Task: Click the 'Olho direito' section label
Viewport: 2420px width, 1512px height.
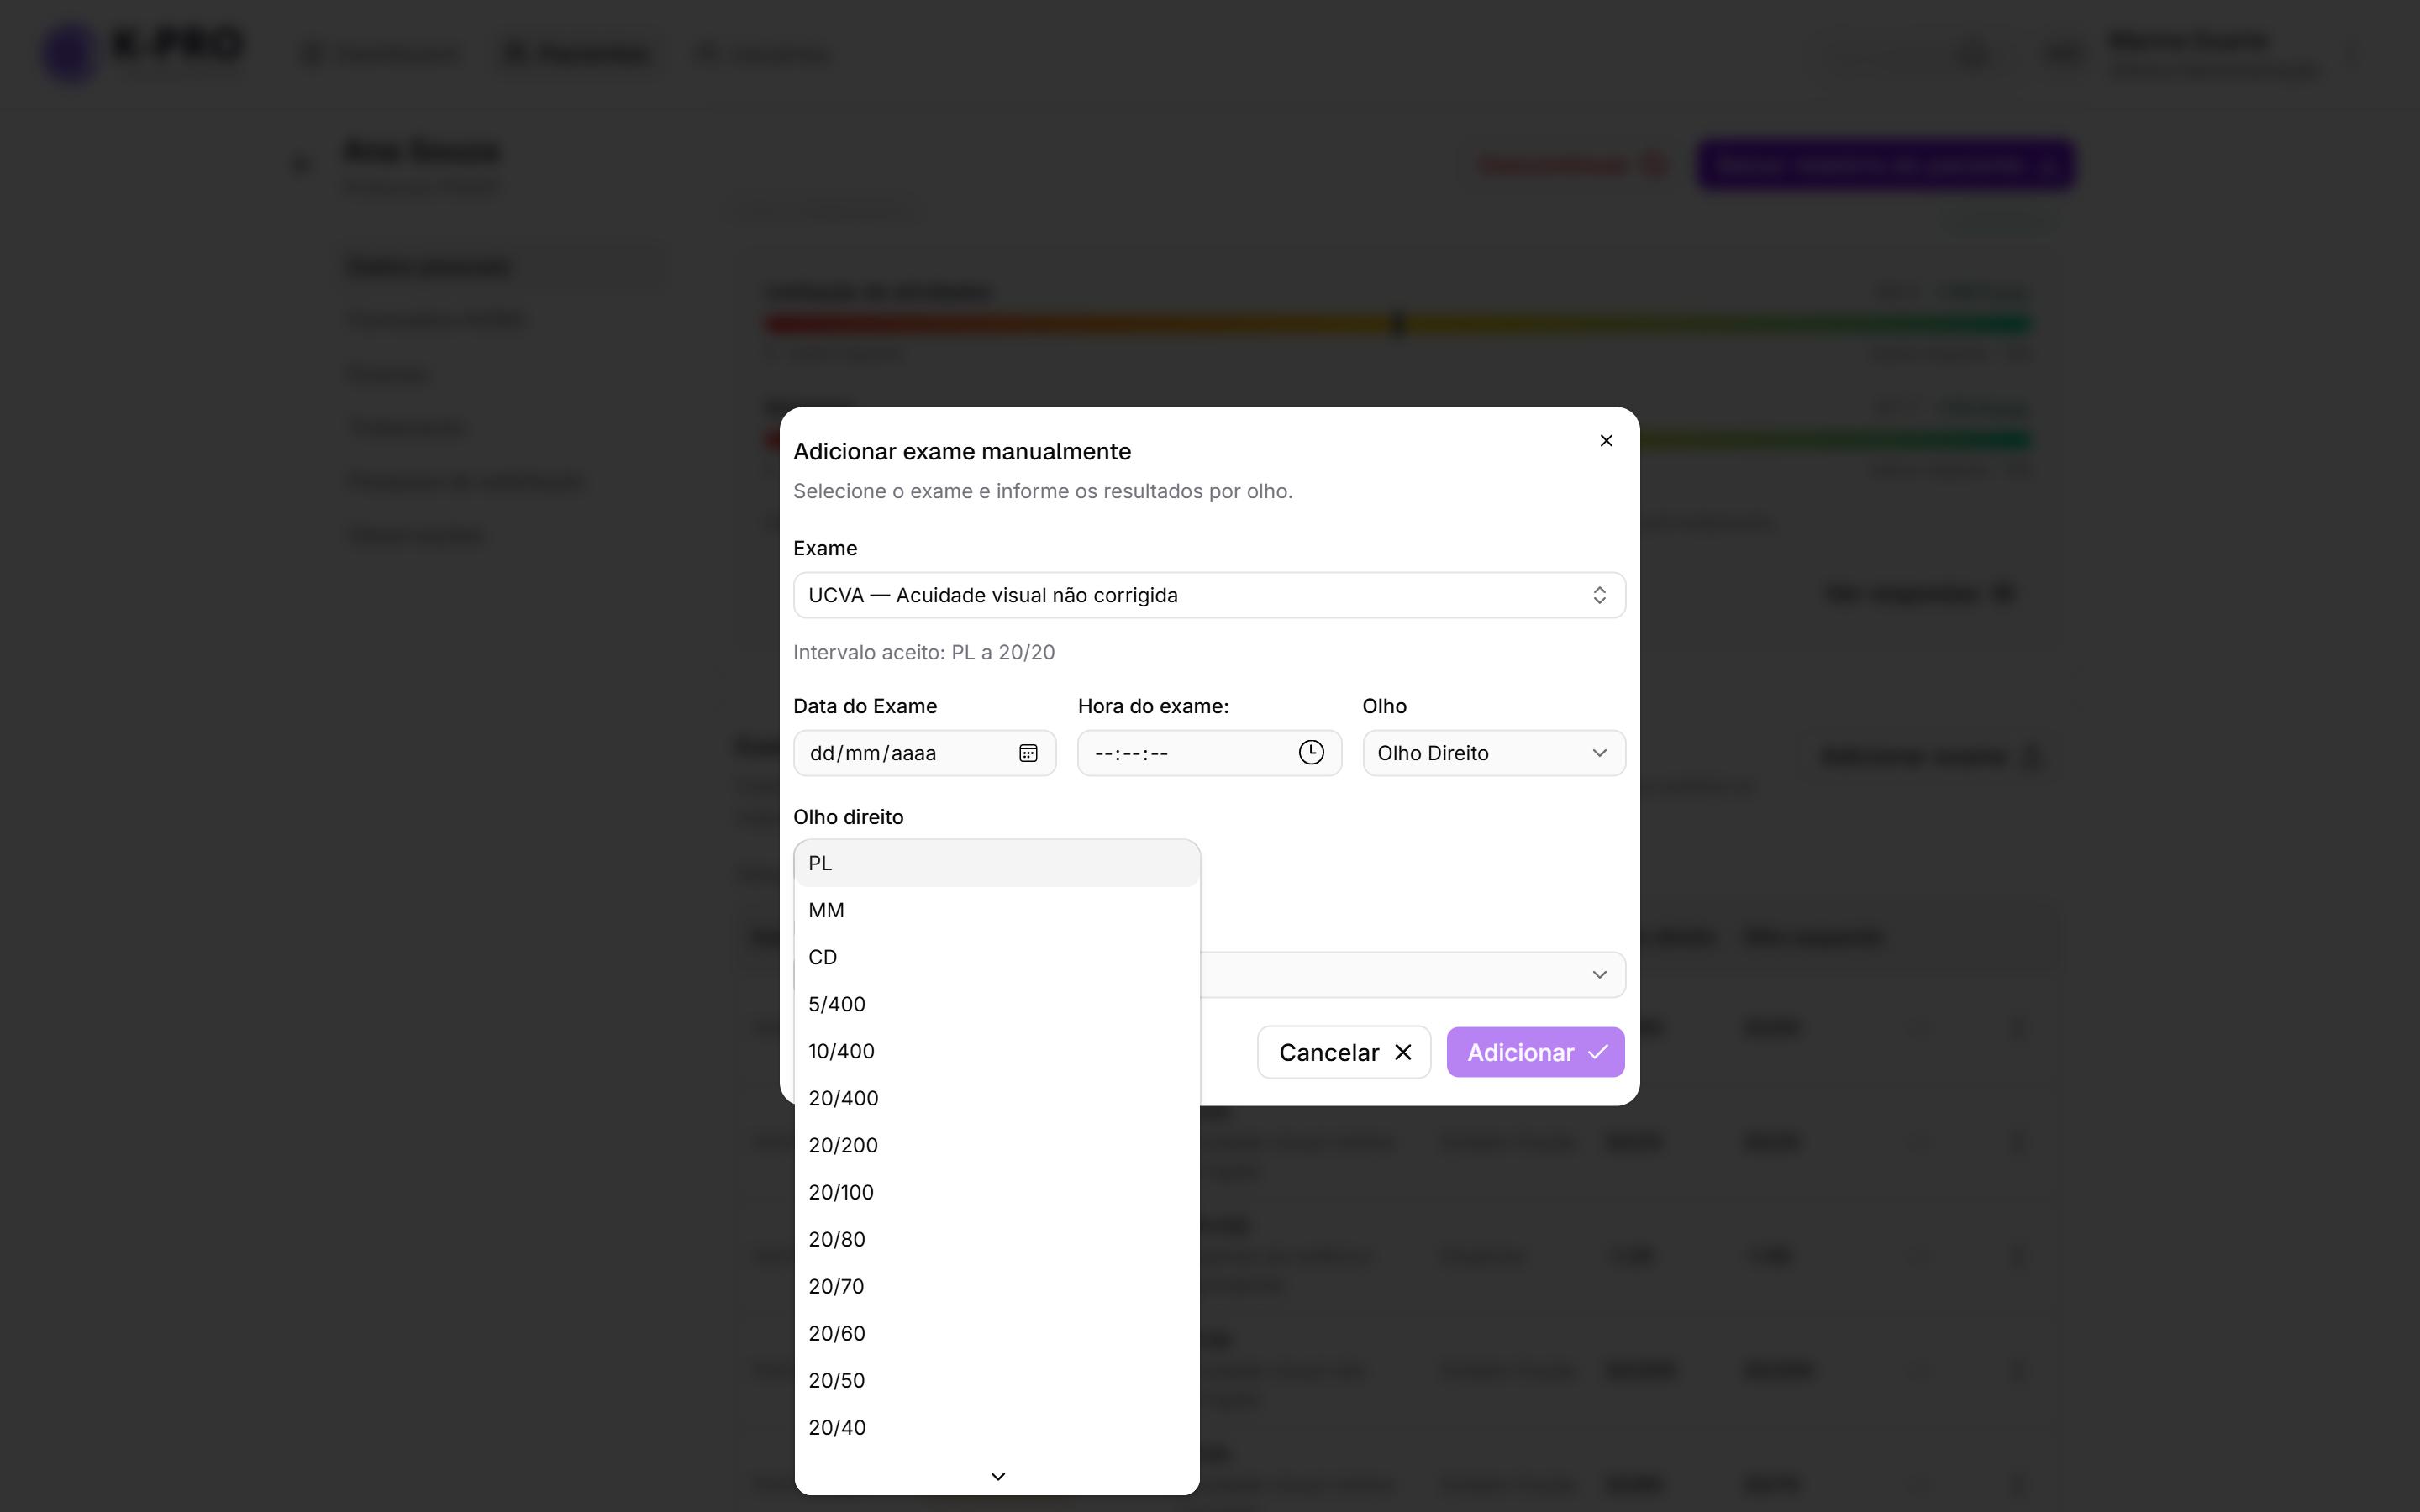Action: pos(848,817)
